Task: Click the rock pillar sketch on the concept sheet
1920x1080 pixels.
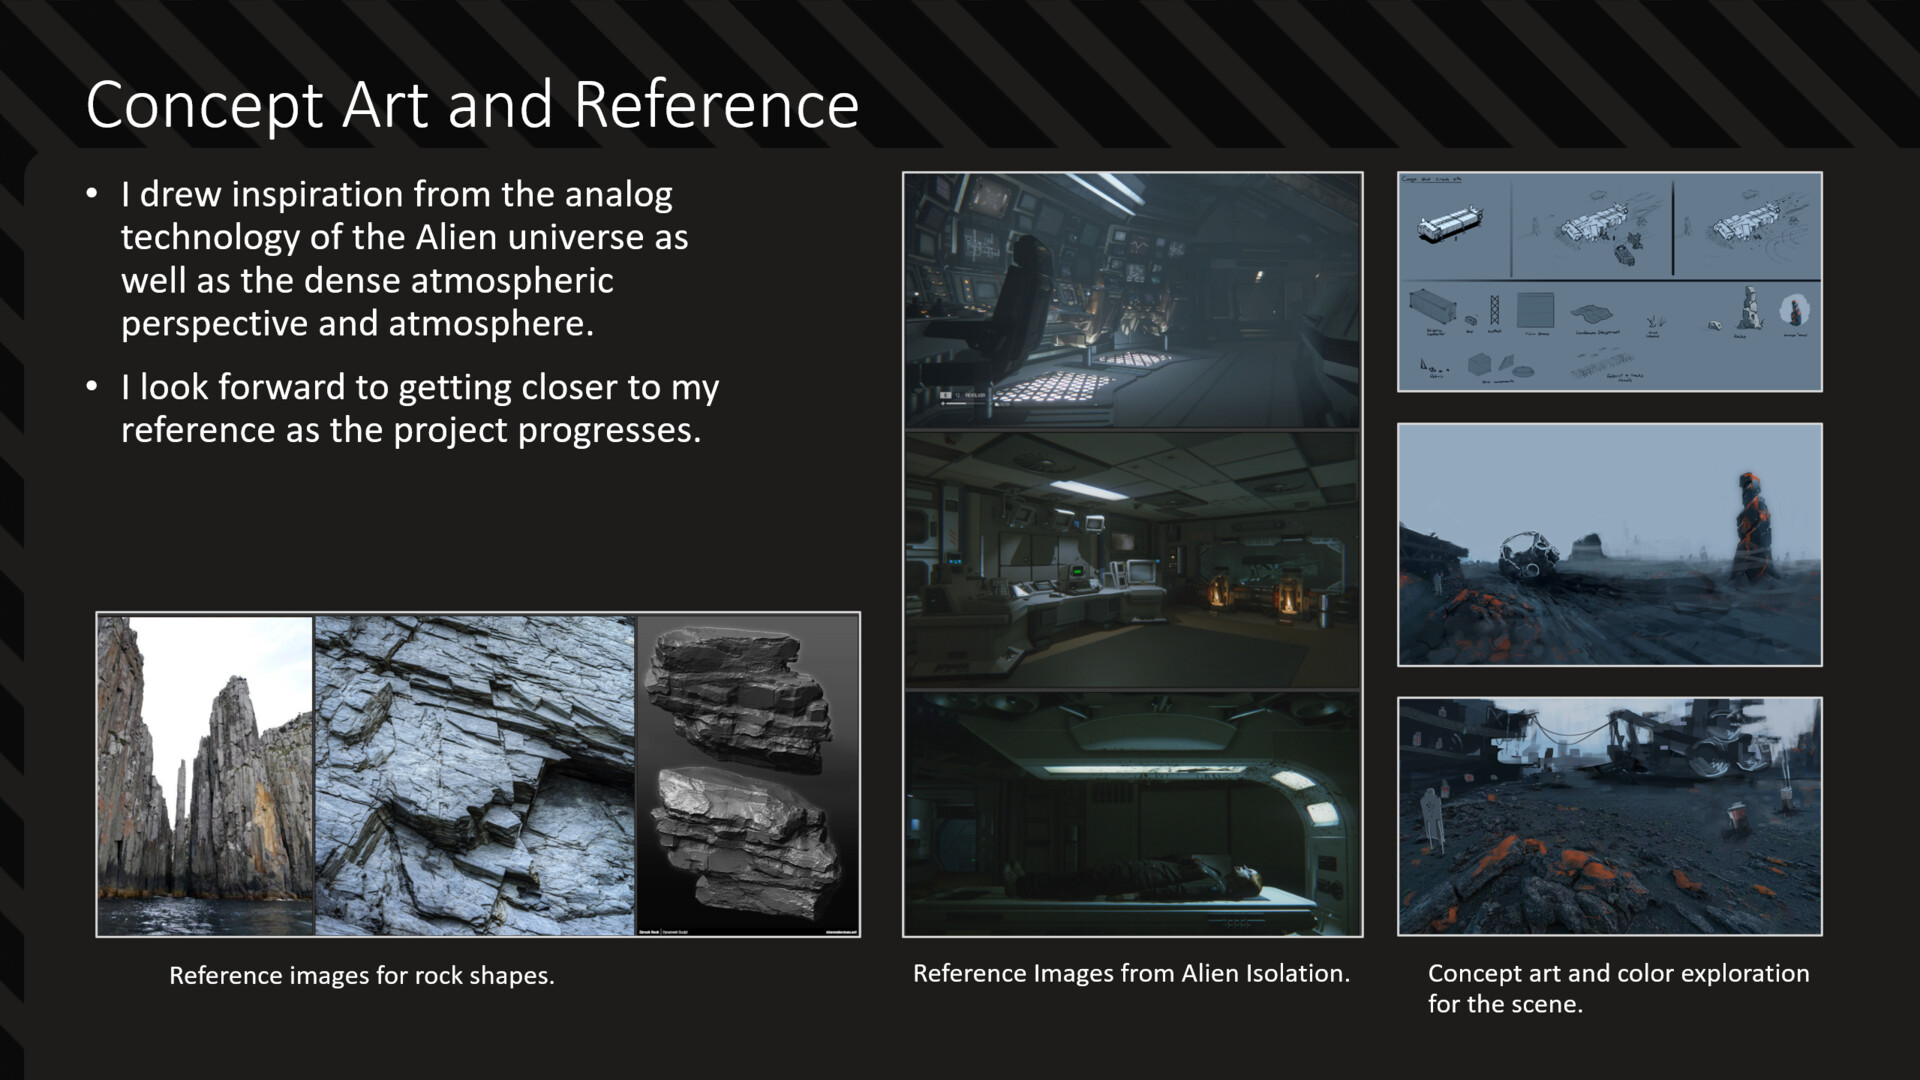Action: click(x=1750, y=308)
